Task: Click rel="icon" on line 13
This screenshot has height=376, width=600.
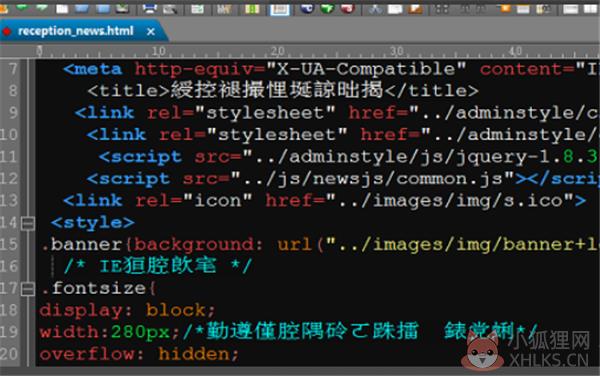Action: pos(194,200)
